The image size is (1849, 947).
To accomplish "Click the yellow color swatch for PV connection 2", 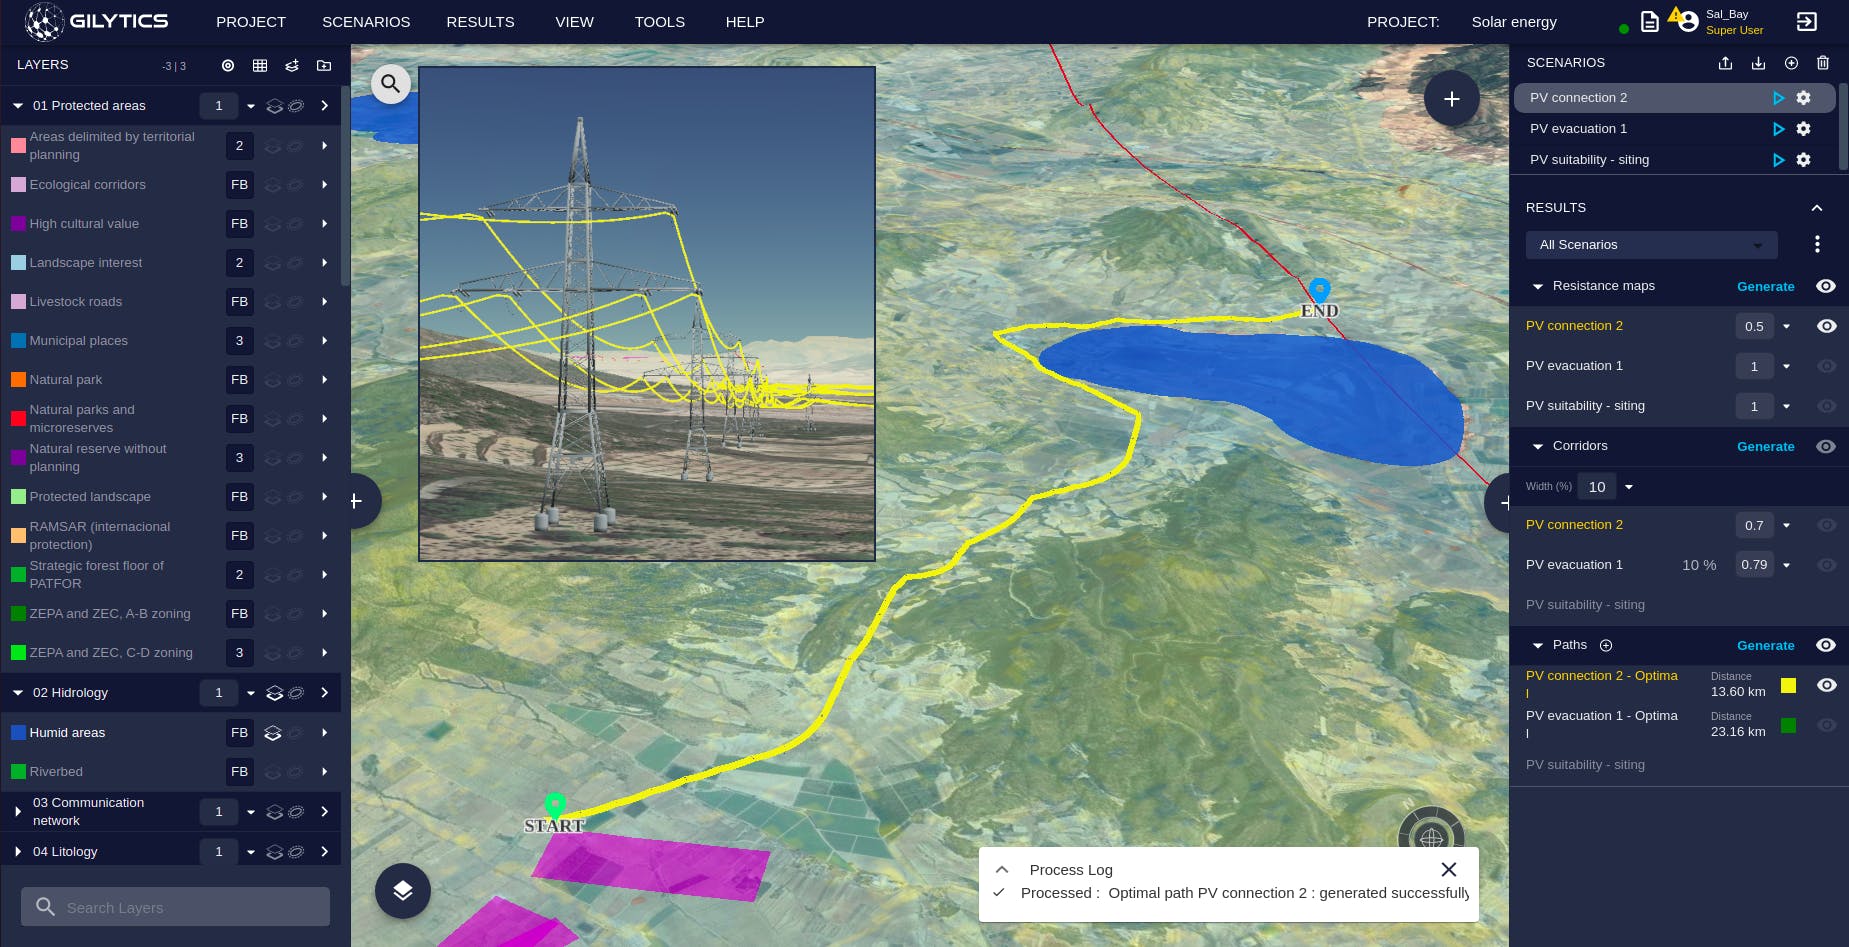I will click(1788, 685).
